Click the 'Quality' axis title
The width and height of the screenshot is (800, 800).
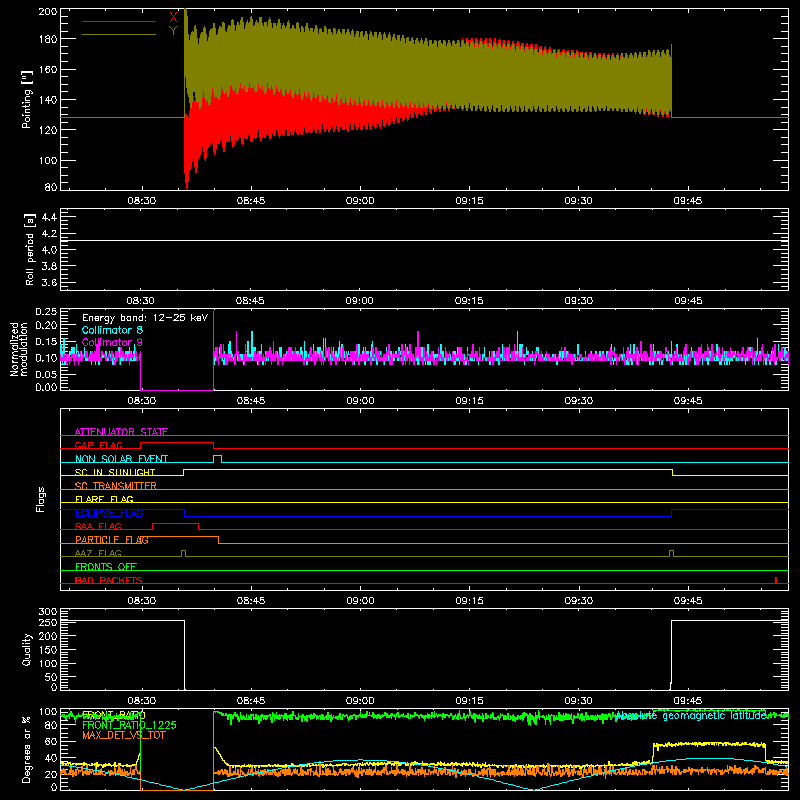pos(27,649)
